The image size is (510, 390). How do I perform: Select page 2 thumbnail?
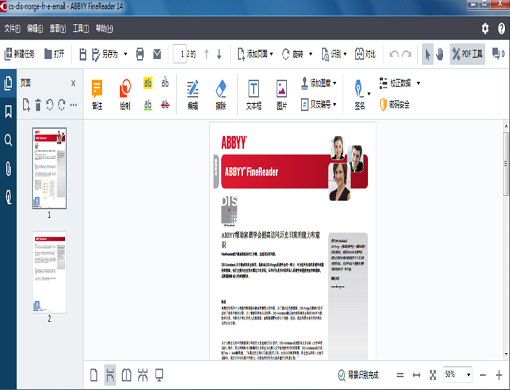point(49,272)
